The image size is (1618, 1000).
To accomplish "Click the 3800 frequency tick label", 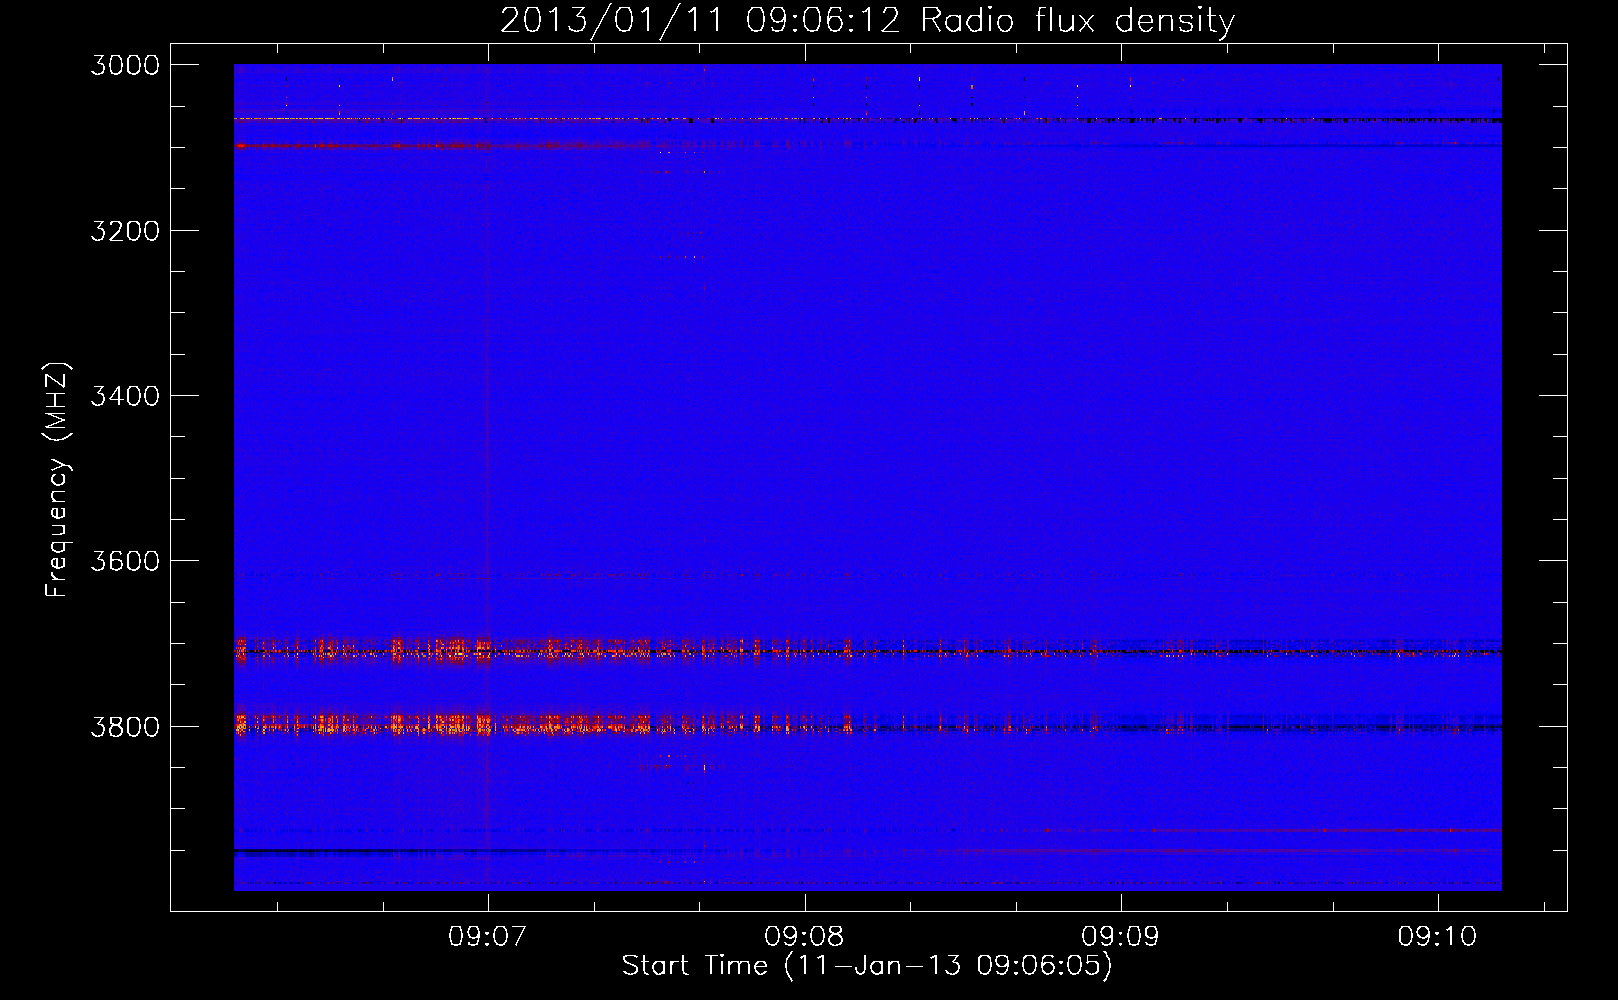I will (125, 727).
